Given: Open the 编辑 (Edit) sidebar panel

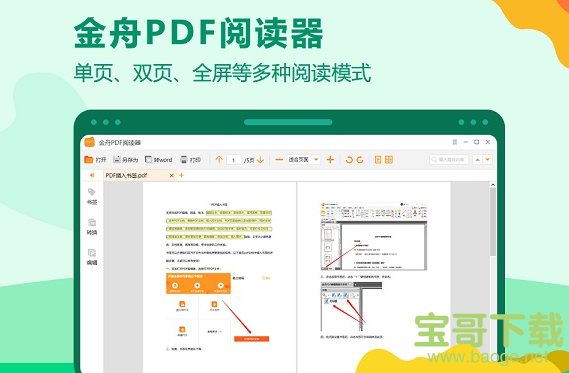Looking at the screenshot, I should (92, 257).
